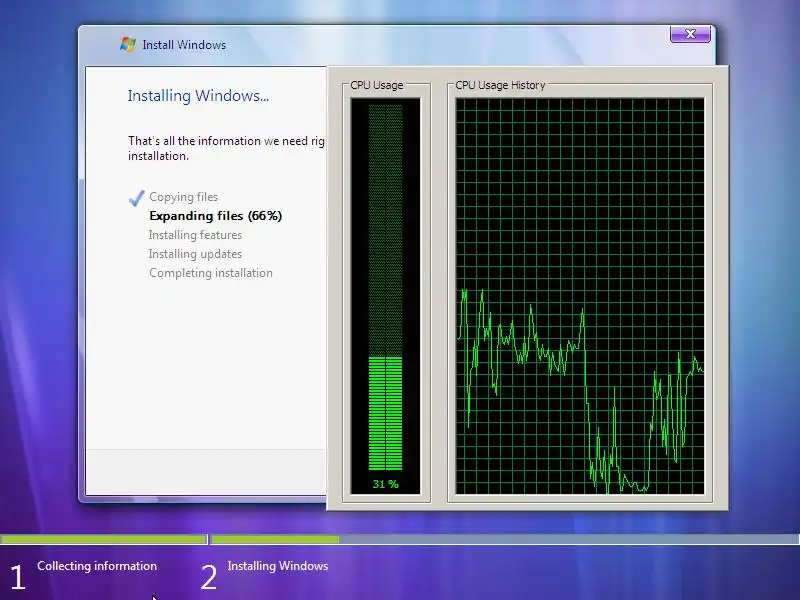This screenshot has height=600, width=800.
Task: Close the Install Windows dialog
Action: [x=690, y=34]
